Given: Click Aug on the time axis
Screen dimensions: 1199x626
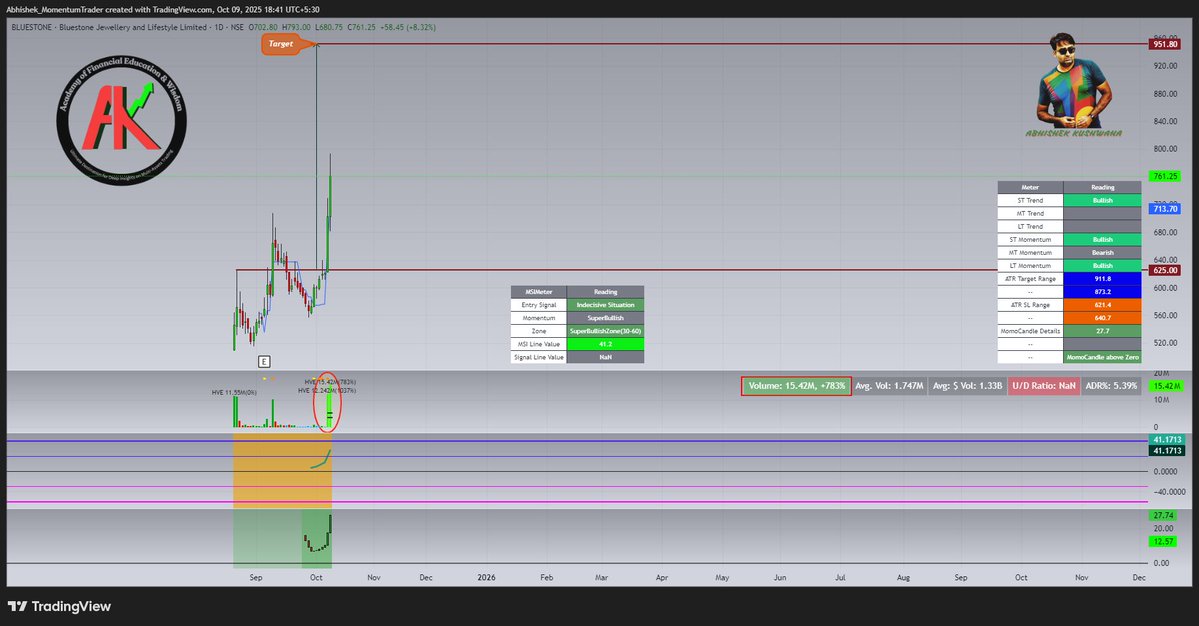Looking at the screenshot, I should click(903, 577).
